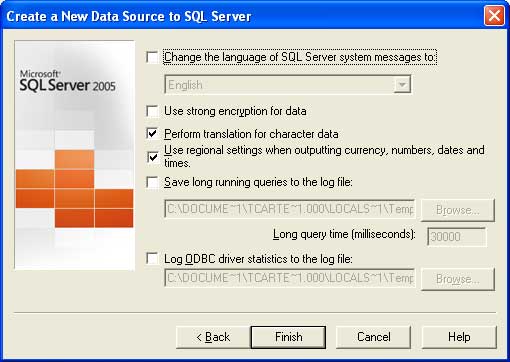Viewport: 510px width, 362px height.
Task: Click the ODBC statistics log path field
Action: tap(290, 278)
